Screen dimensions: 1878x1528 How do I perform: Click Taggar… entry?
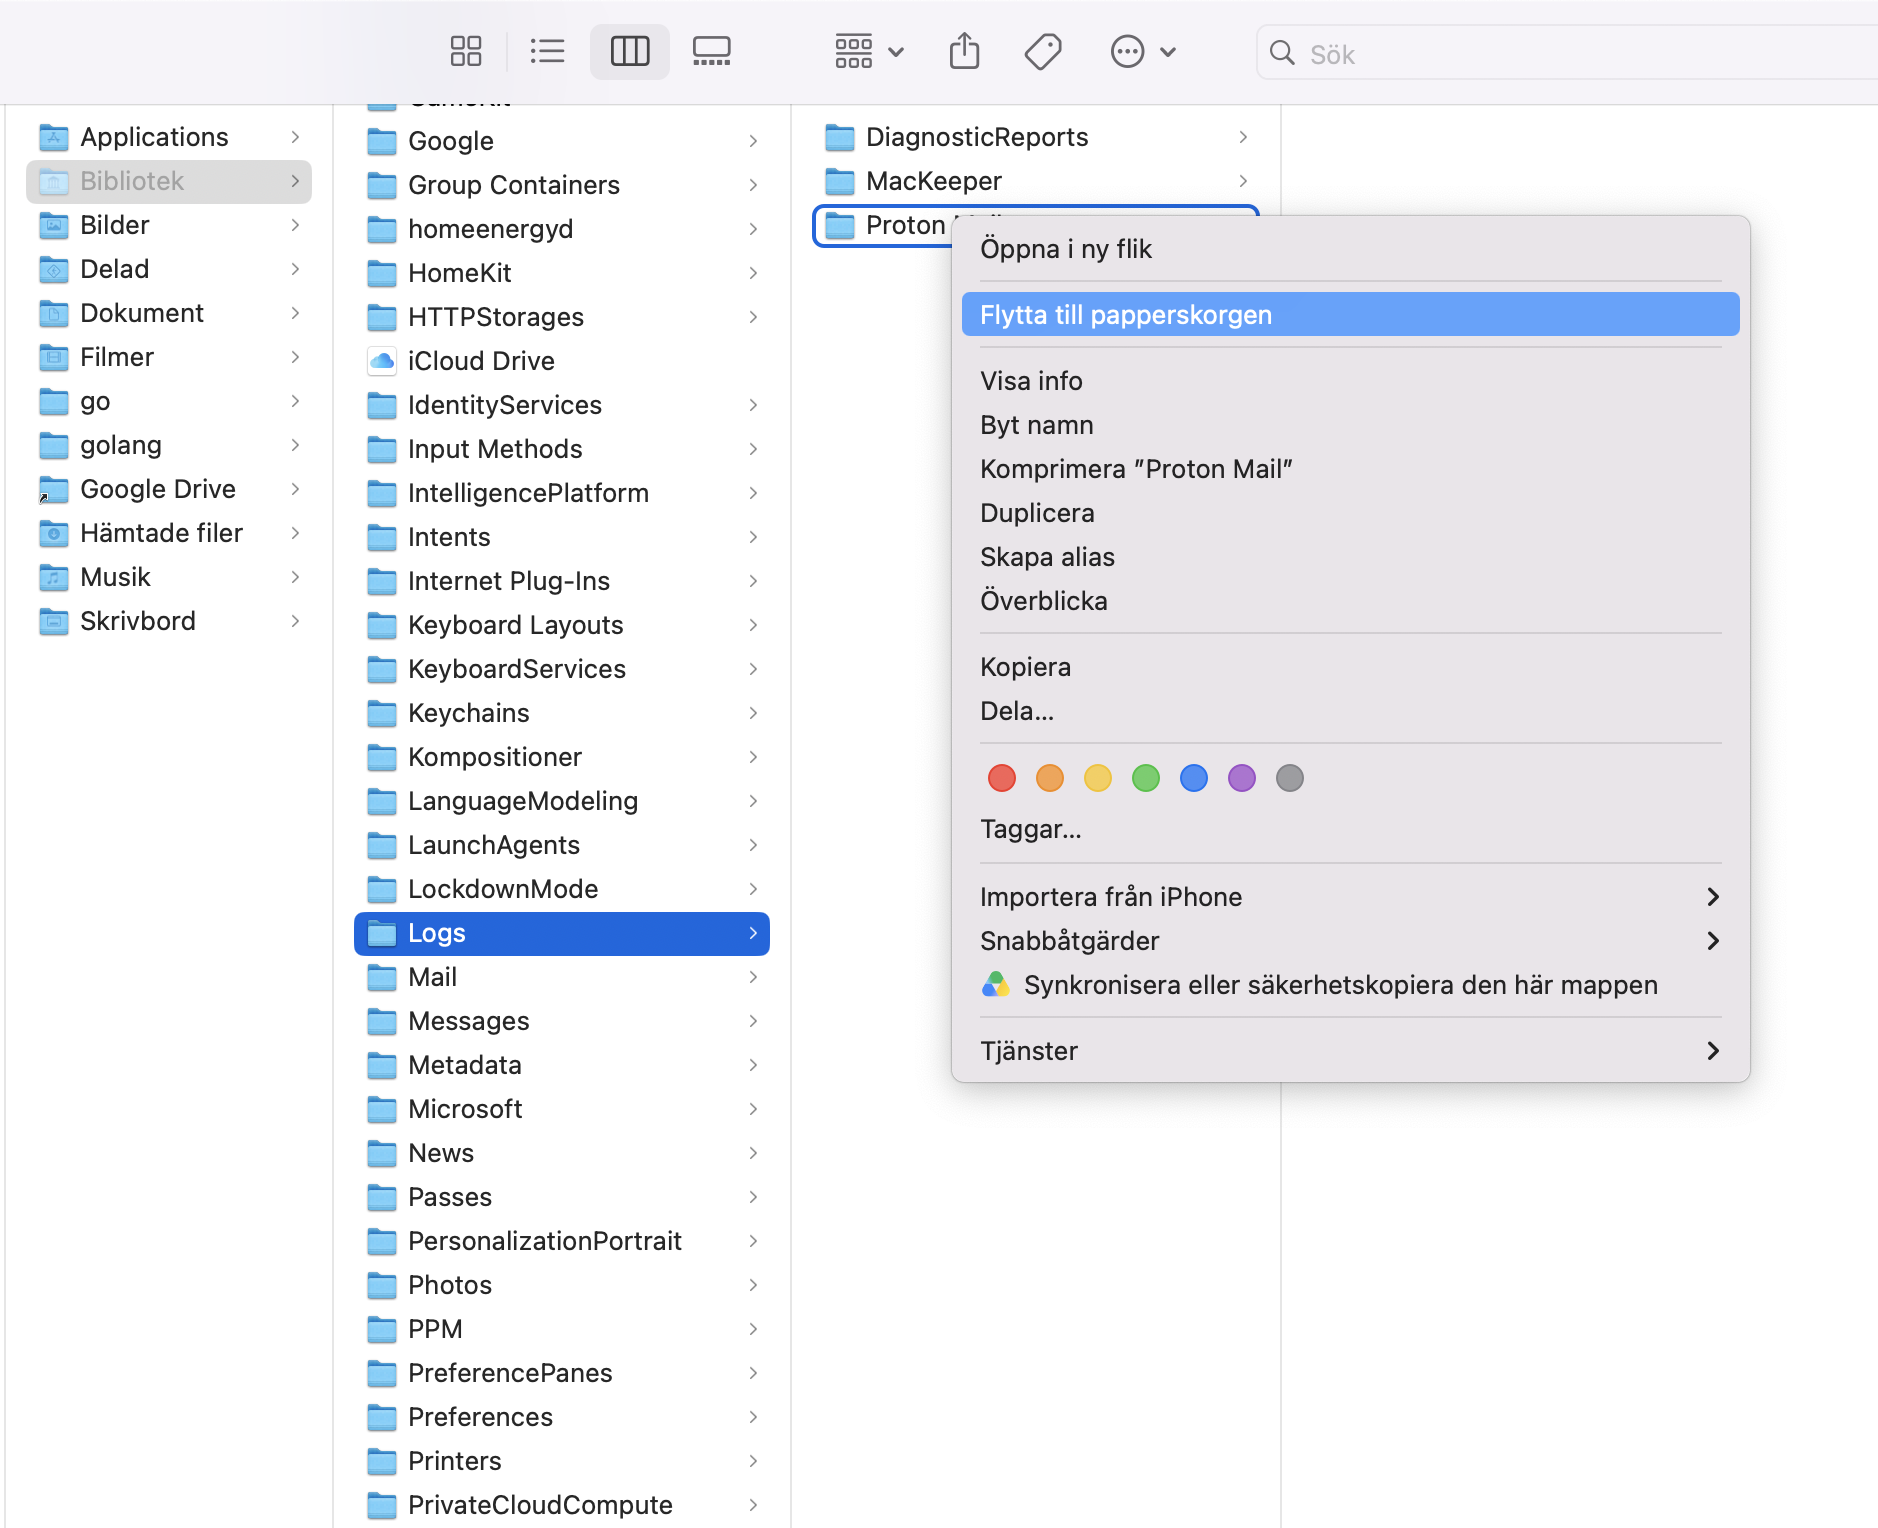pos(1350,829)
